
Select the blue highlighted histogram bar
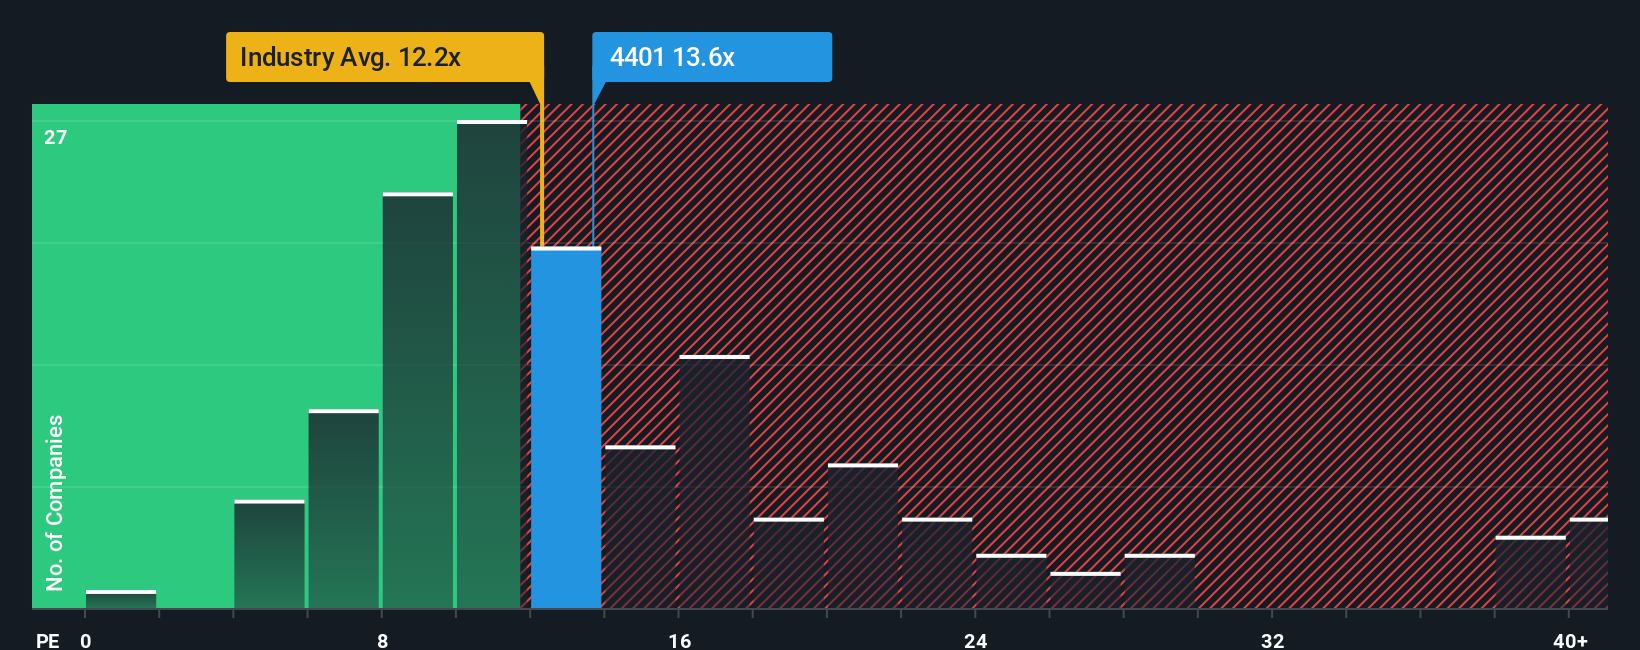566,428
